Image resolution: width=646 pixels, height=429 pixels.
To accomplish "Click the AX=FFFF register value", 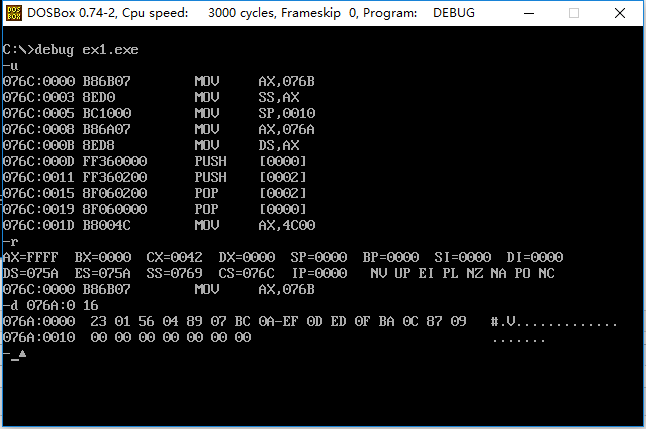I will tap(30, 258).
